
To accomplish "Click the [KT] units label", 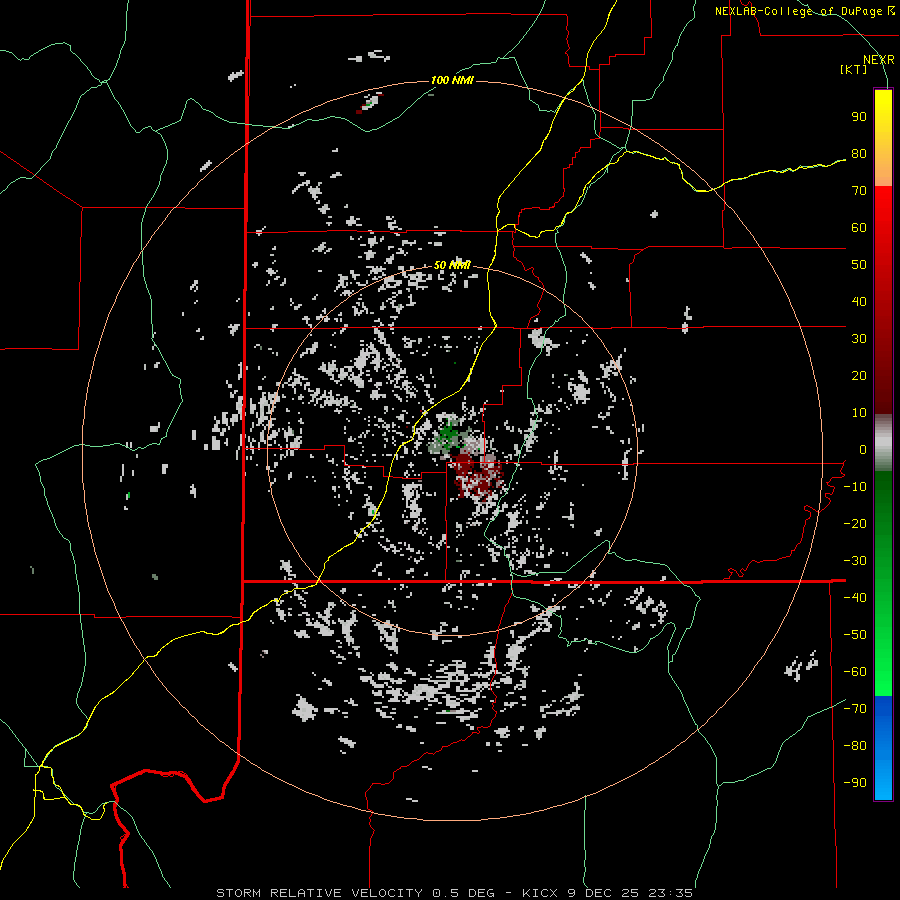I will [854, 69].
